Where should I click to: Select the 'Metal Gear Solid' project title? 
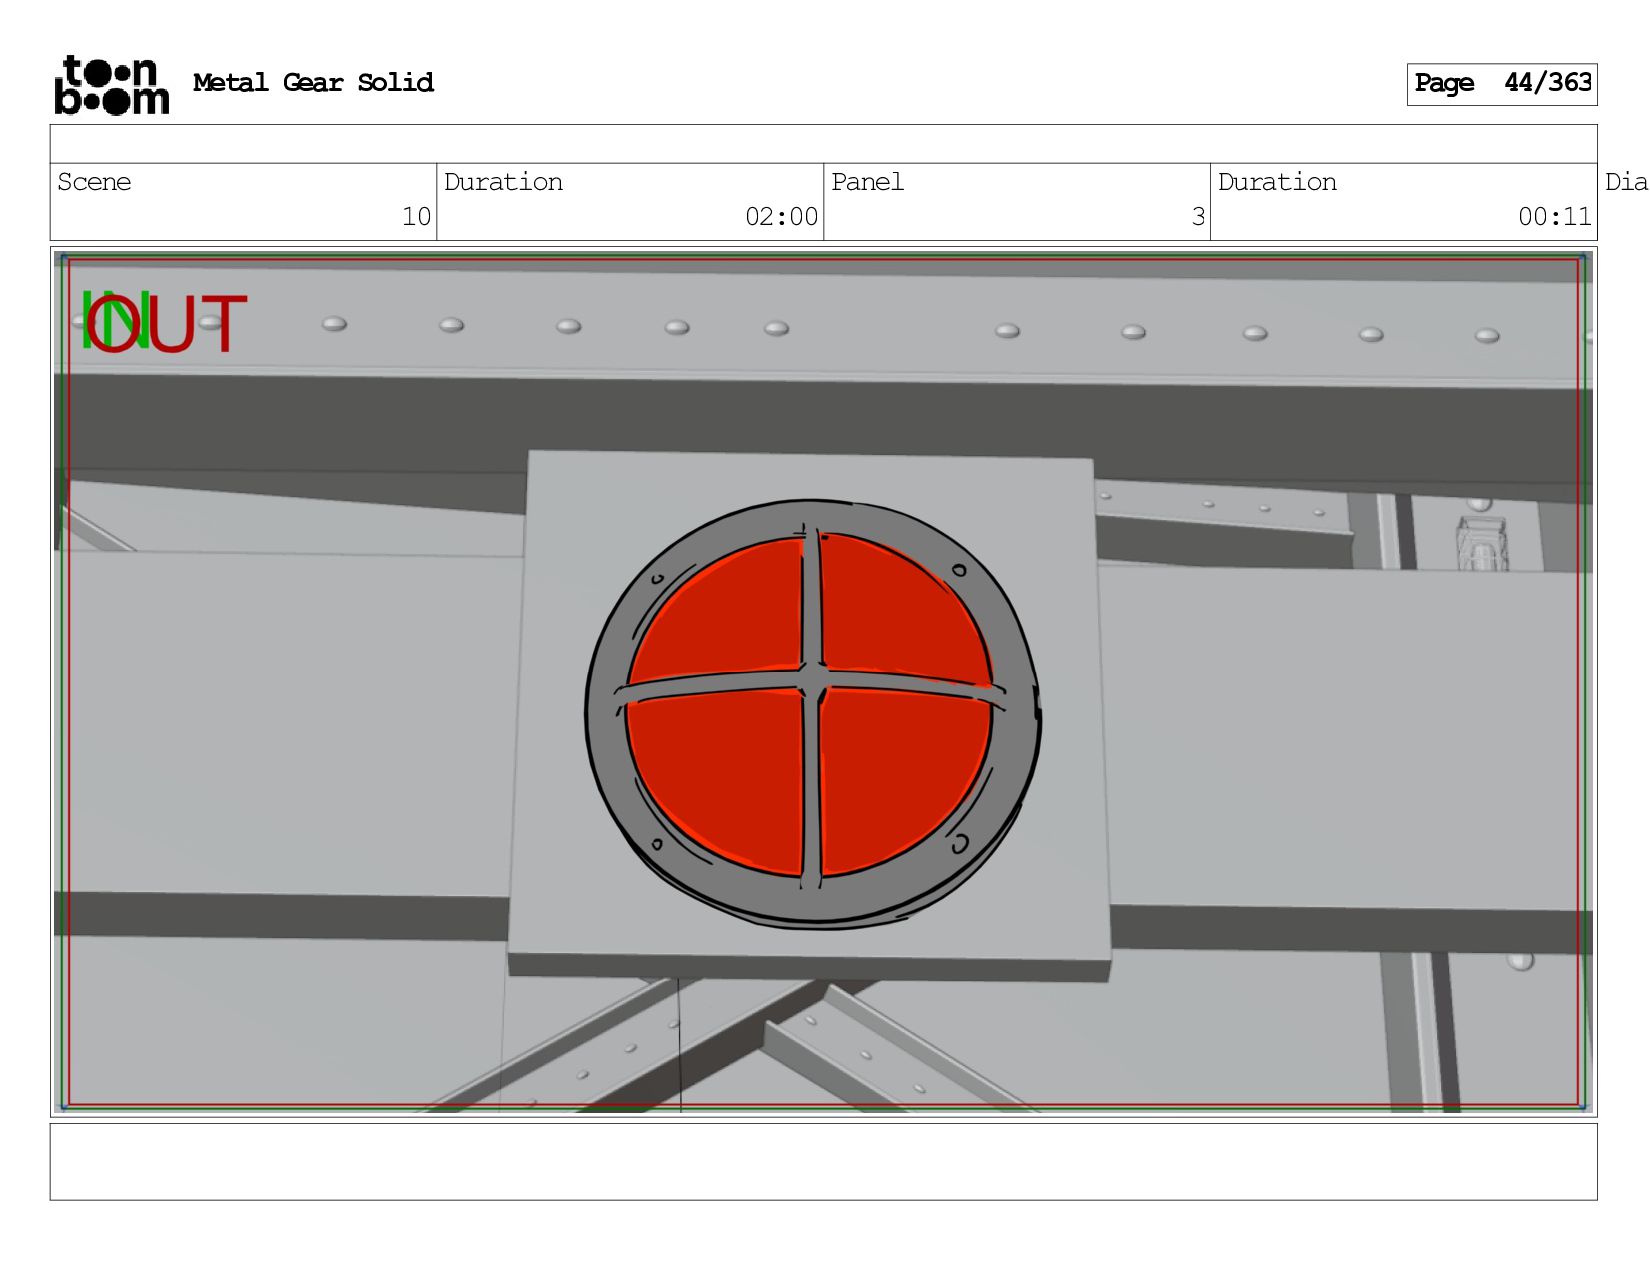pyautogui.click(x=313, y=82)
